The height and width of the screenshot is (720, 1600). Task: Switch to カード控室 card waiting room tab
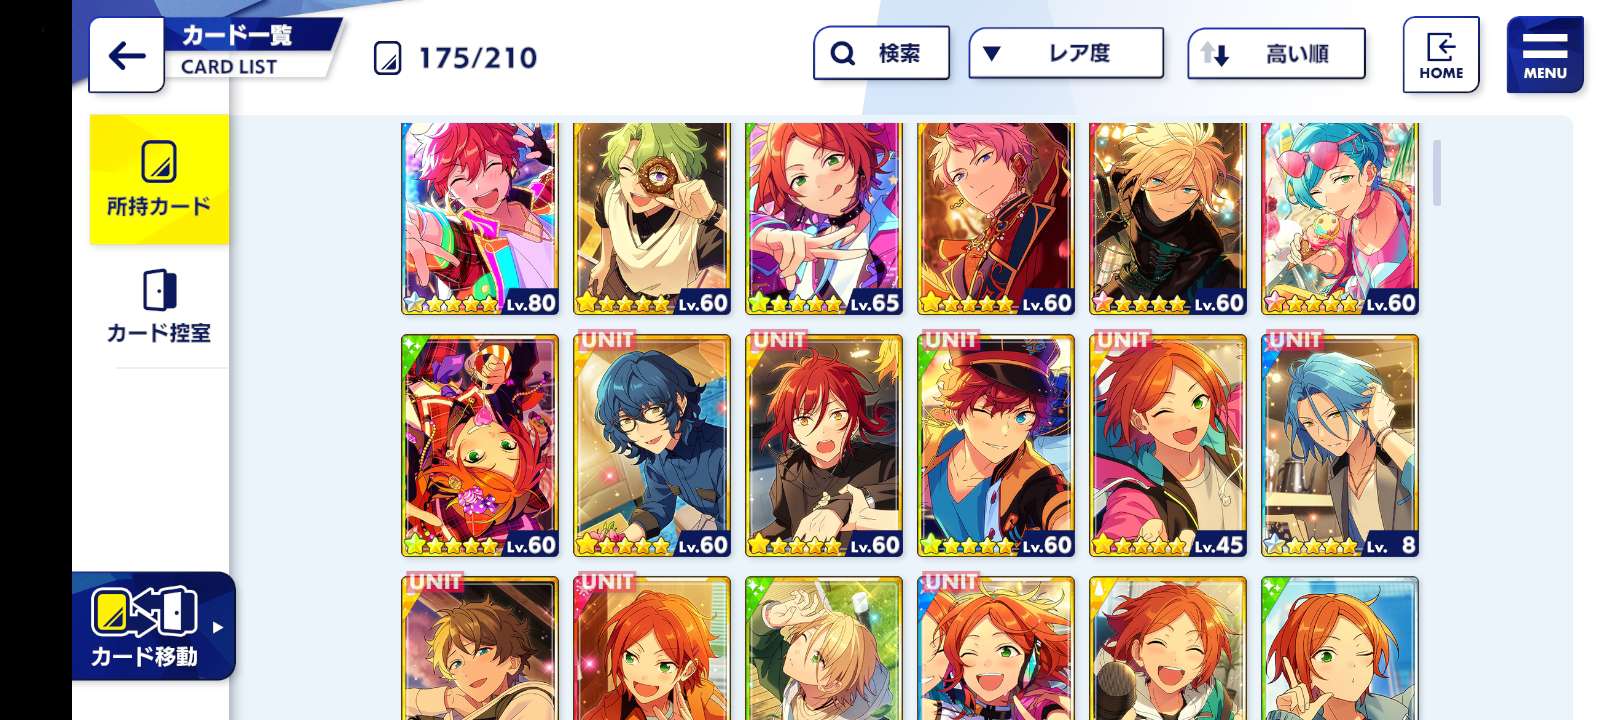click(x=159, y=306)
